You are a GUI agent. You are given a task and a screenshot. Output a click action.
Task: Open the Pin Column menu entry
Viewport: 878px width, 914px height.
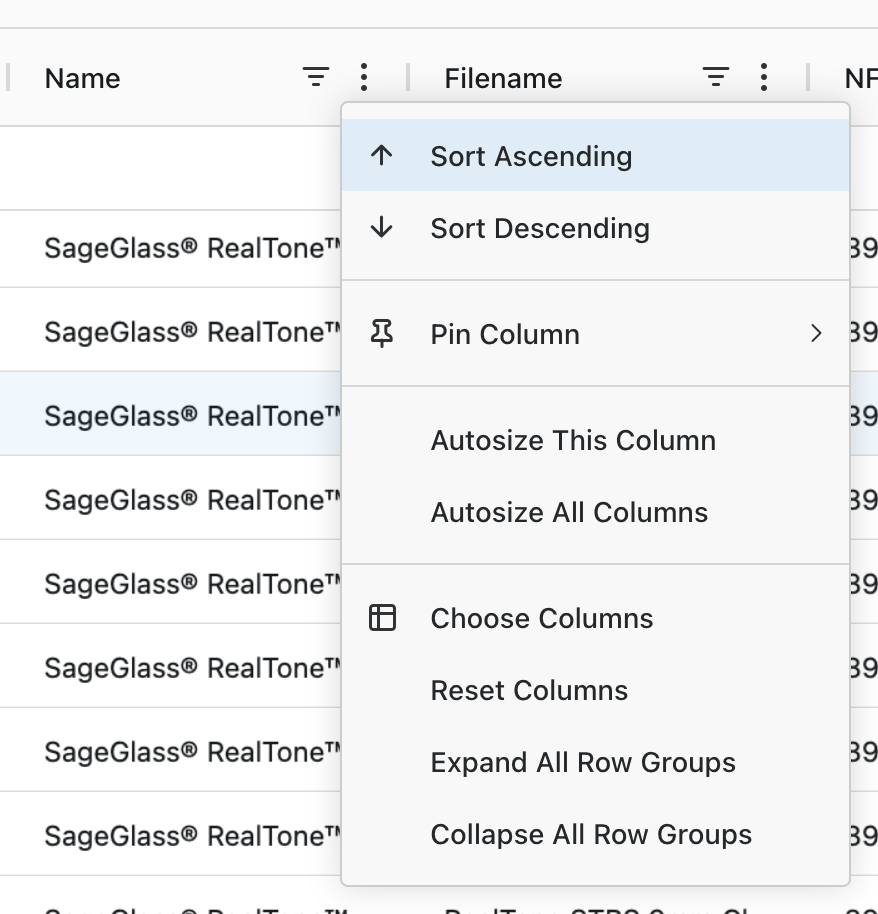click(595, 334)
